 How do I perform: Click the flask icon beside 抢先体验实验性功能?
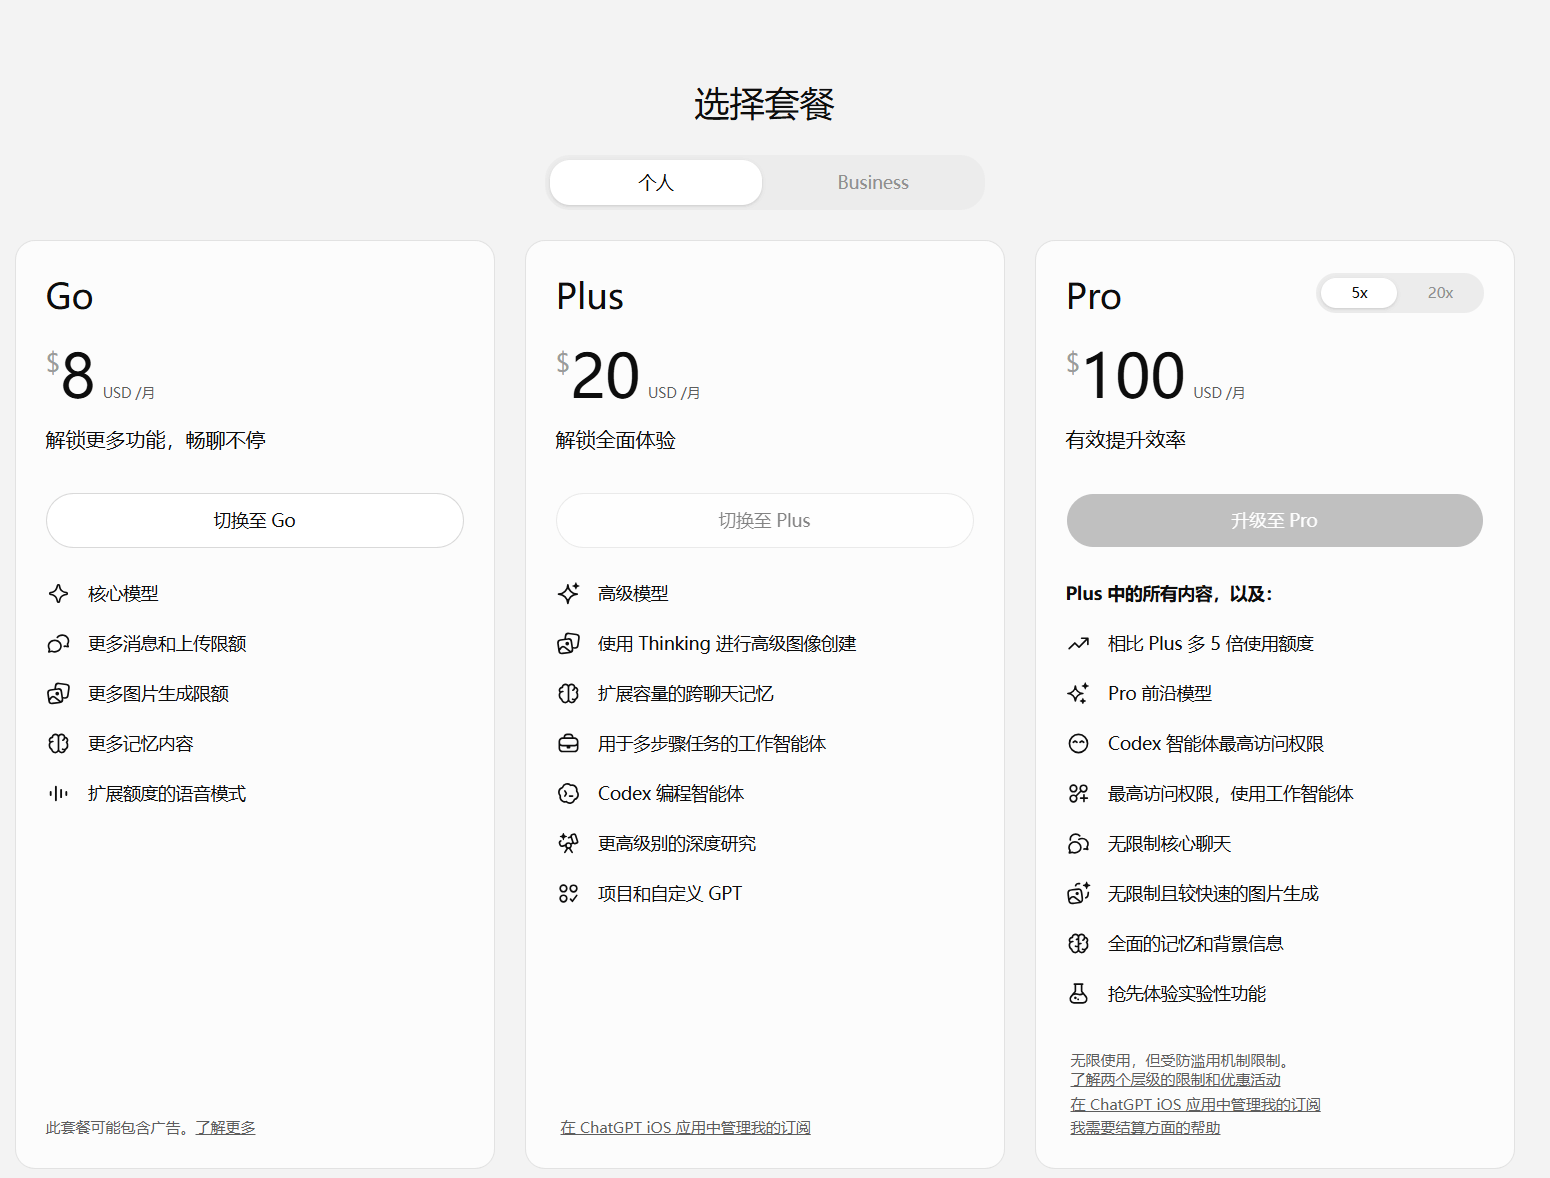[1079, 994]
